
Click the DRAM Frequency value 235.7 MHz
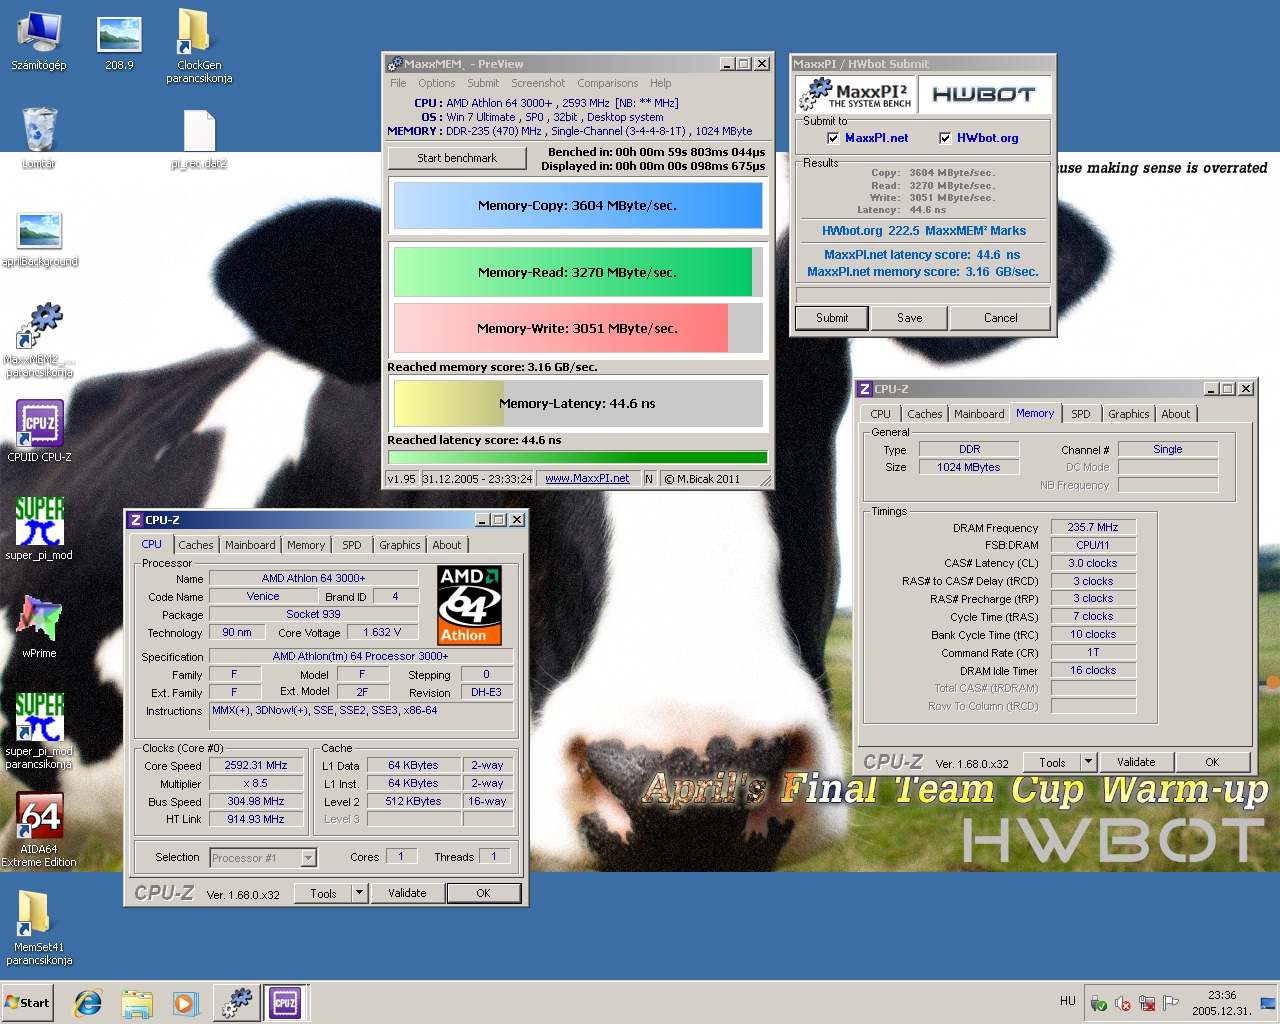click(x=1093, y=527)
